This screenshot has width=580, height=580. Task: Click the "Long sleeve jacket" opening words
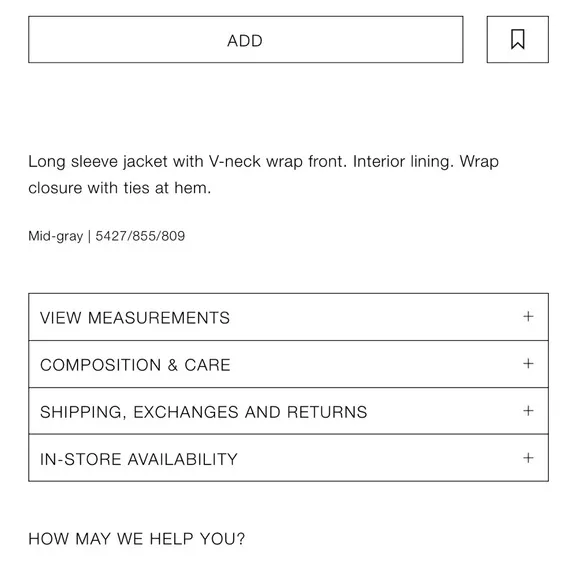tap(98, 162)
